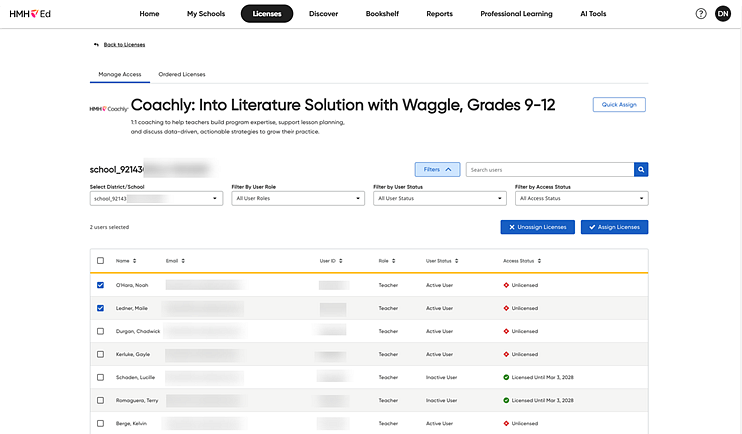
Task: Click Teacher role for Kerluke, Gayle
Action: 388,354
